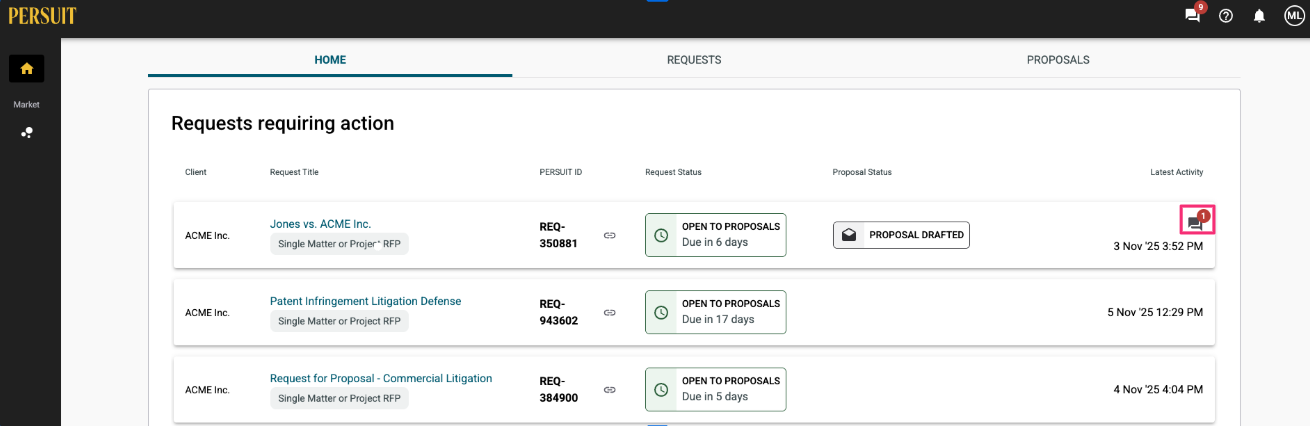The width and height of the screenshot is (1310, 426).
Task: Click Open to Proposals Due in 6 days
Action: [x=715, y=235]
